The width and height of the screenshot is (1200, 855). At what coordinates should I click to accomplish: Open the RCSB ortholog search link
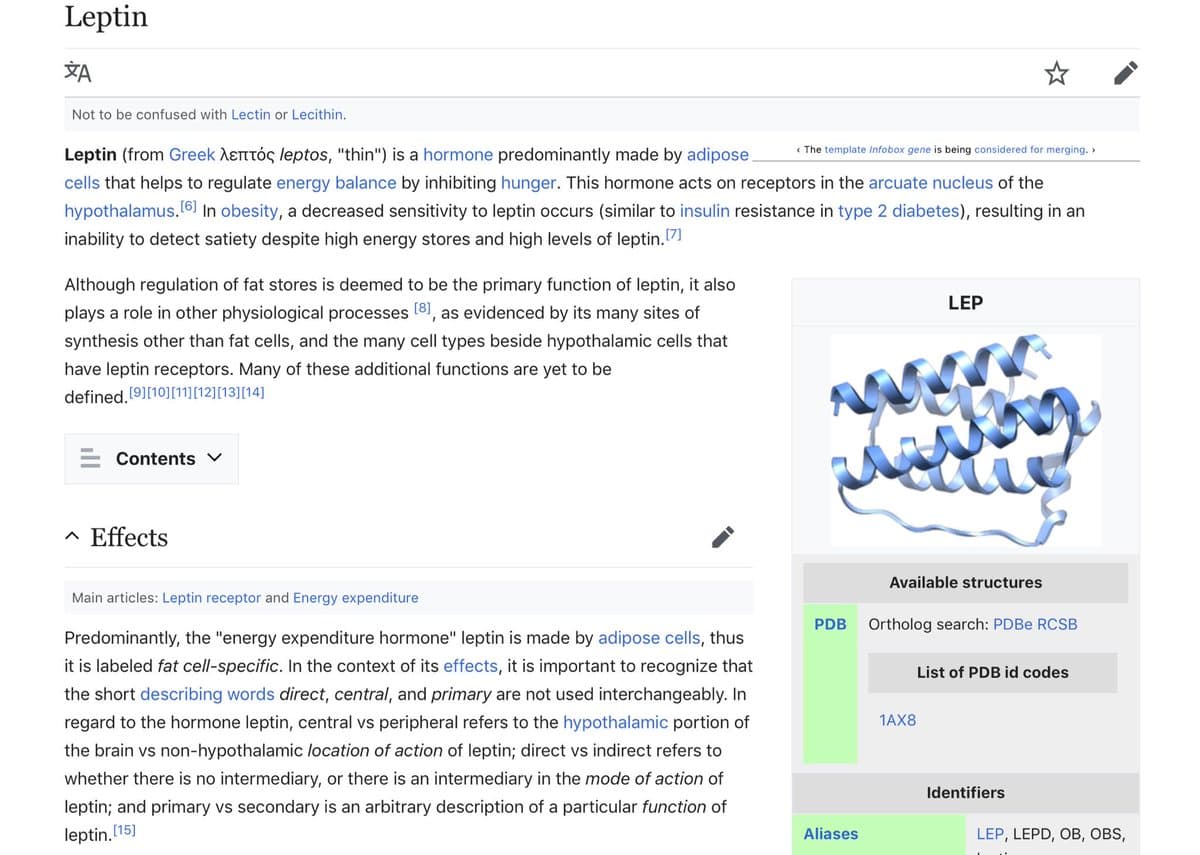pyautogui.click(x=1057, y=624)
